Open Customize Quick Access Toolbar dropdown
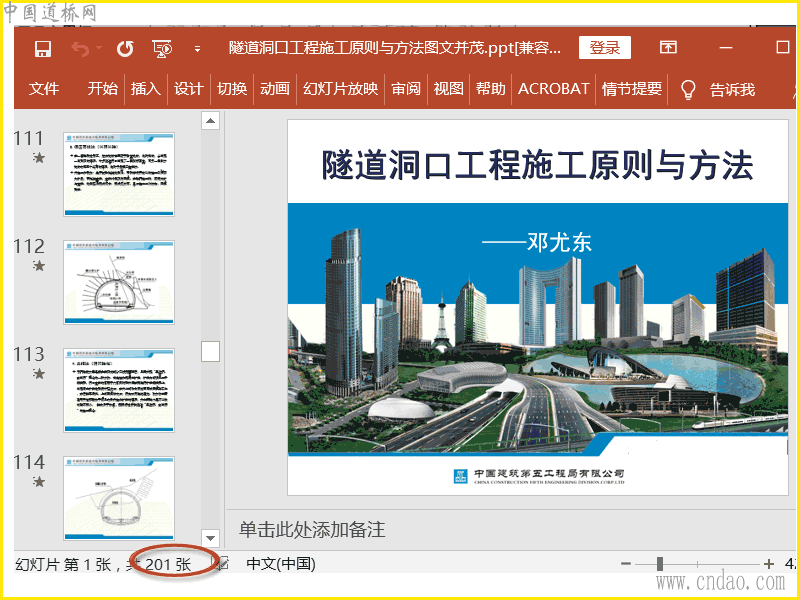The height and width of the screenshot is (600, 800). (x=197, y=48)
